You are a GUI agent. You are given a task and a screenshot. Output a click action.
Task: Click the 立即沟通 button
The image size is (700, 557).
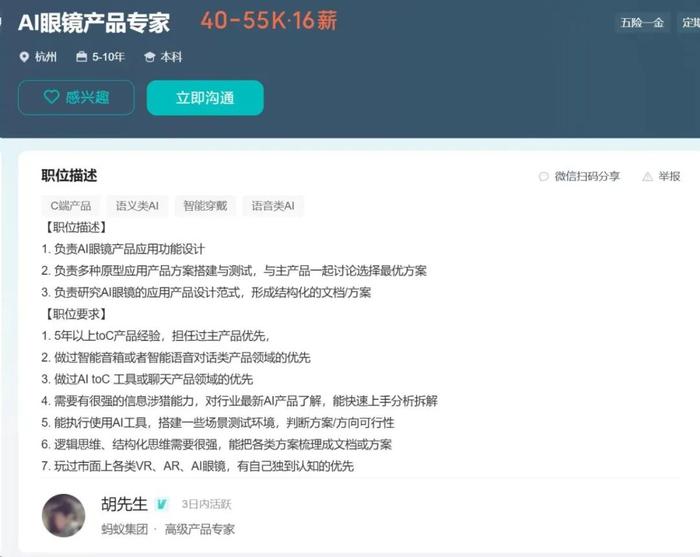pyautogui.click(x=205, y=98)
